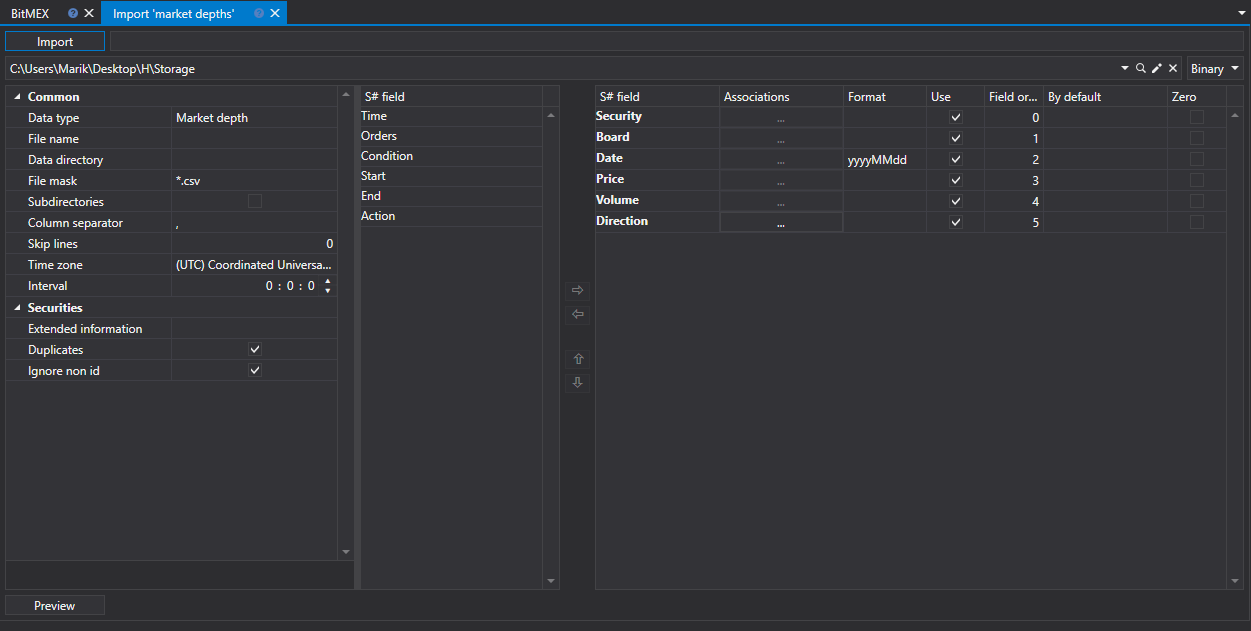Screen dimensions: 1251x631
Task: Click the common settings panel scrollbar down arrow
Action: coord(347,552)
